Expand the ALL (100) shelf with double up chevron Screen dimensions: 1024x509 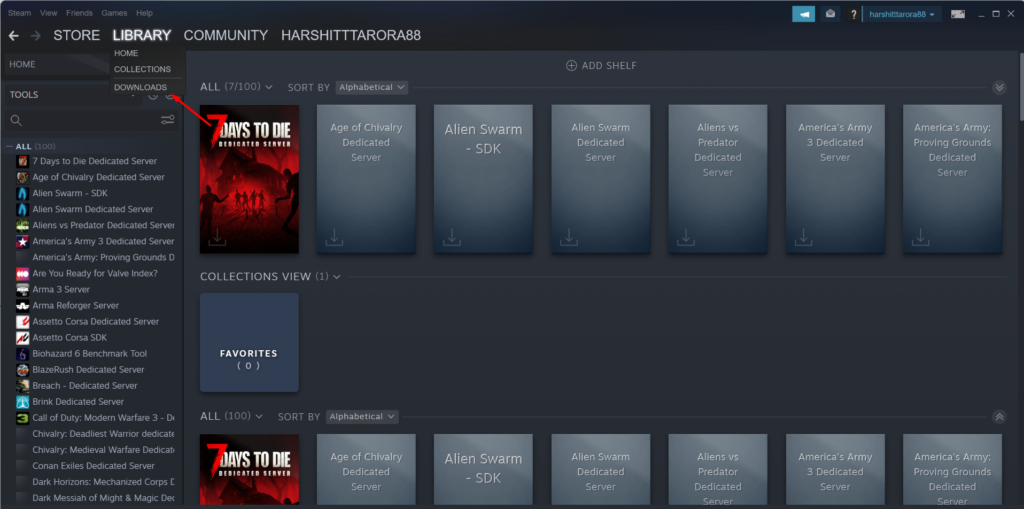[999, 416]
